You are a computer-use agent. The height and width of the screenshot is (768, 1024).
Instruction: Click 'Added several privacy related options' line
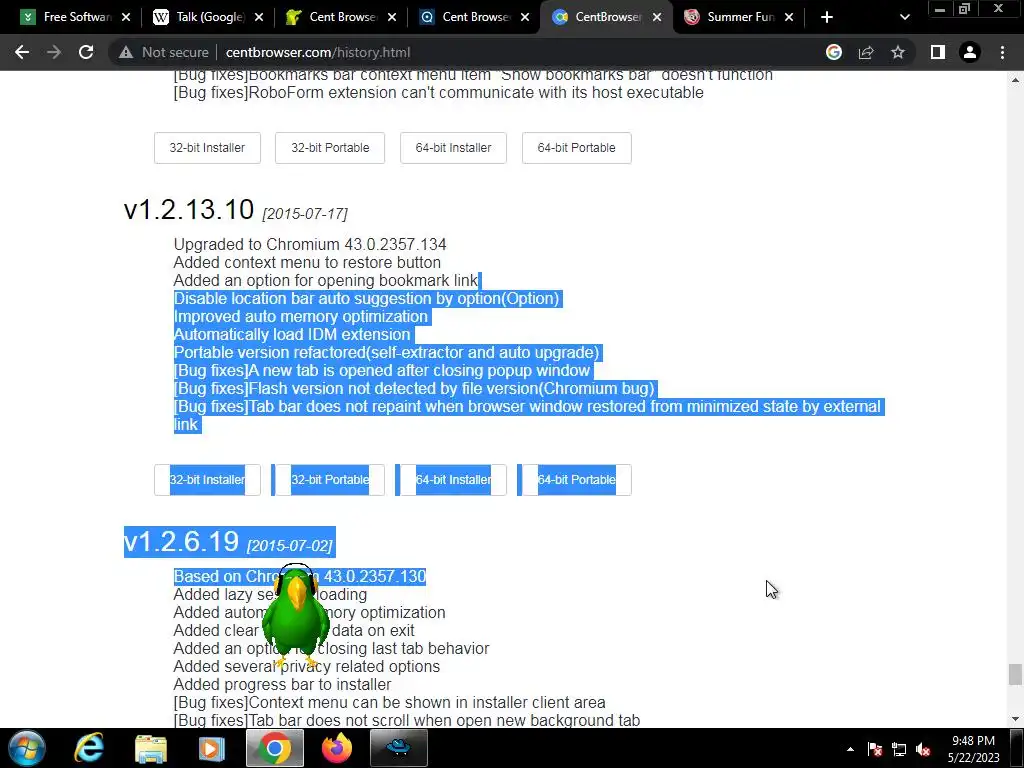click(x=307, y=667)
